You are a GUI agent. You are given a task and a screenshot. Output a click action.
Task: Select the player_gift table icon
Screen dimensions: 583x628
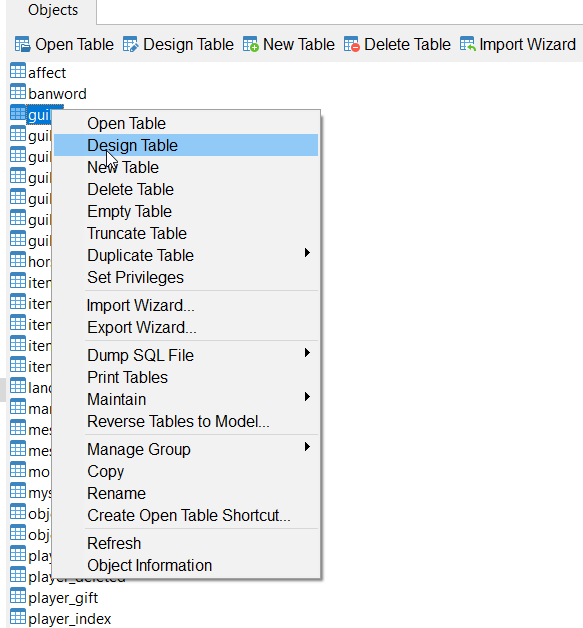pyautogui.click(x=18, y=596)
